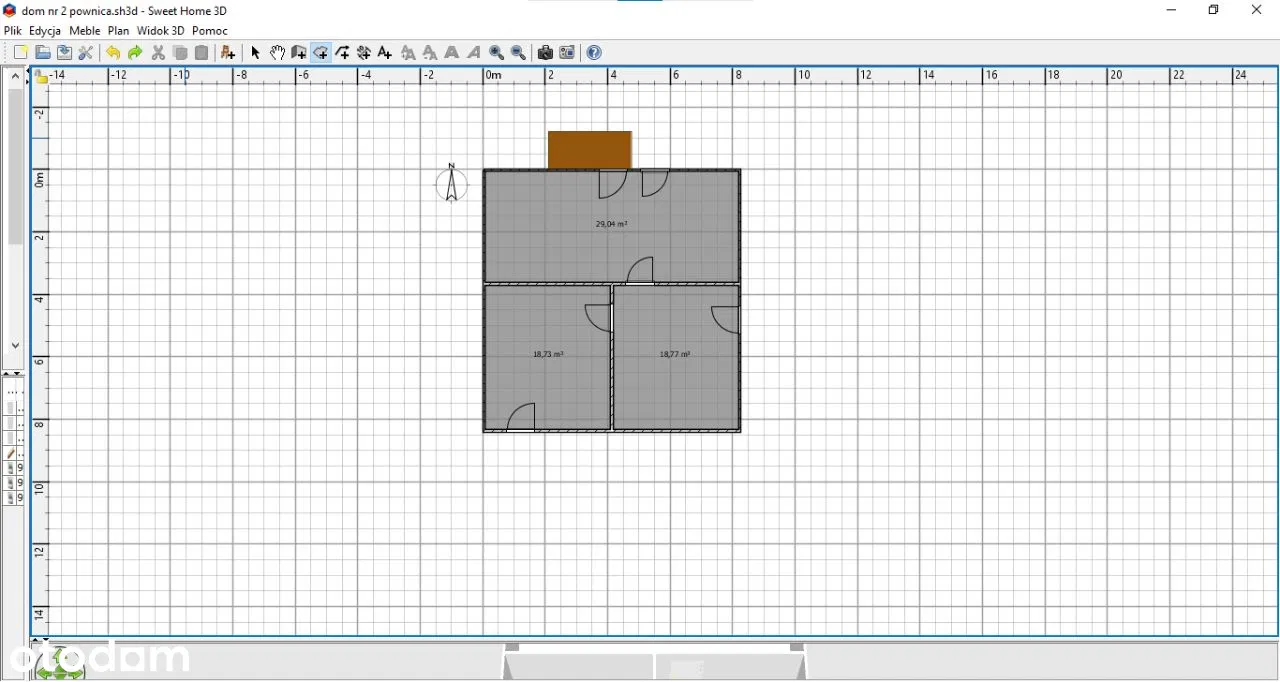Image resolution: width=1280 pixels, height=682 pixels.
Task: Toggle the Create rooms mode
Action: (x=321, y=53)
